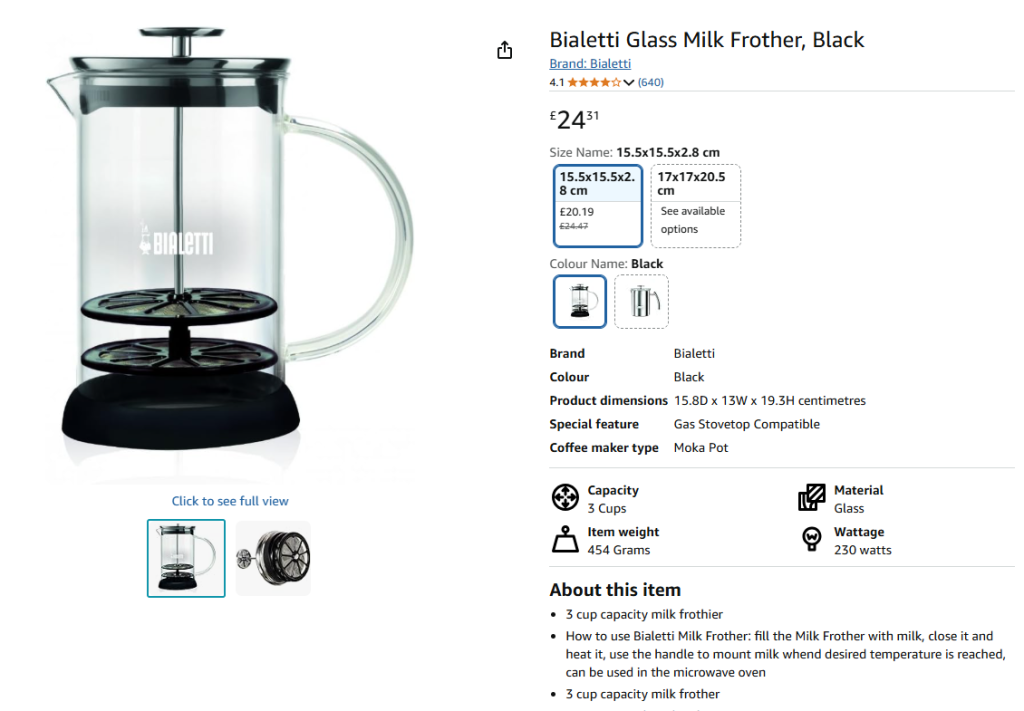The width and height of the screenshot is (1024, 711).
Task: Select the 17x17x20.5 cm size option
Action: pos(696,205)
